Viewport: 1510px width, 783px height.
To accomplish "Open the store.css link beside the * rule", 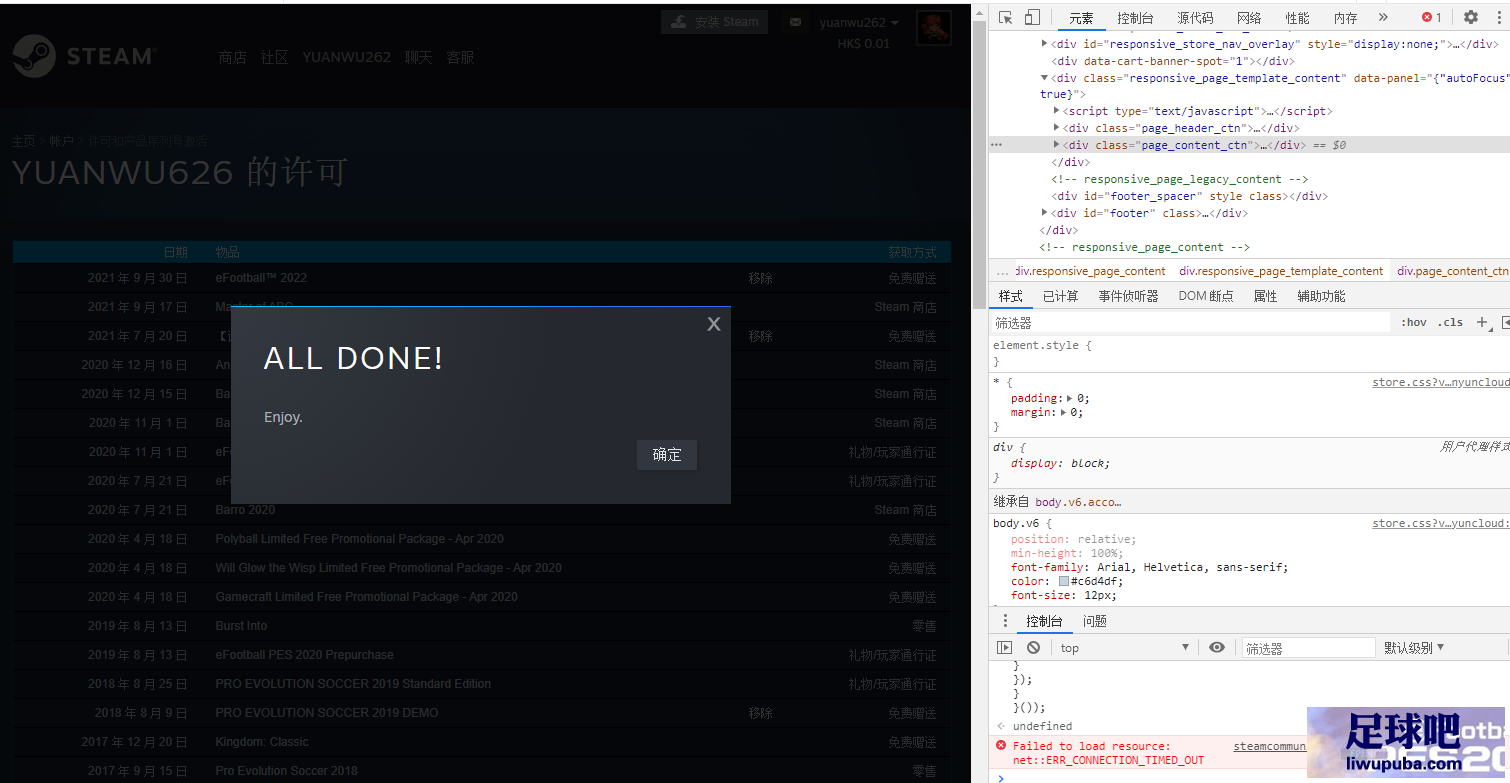I will coord(1440,382).
